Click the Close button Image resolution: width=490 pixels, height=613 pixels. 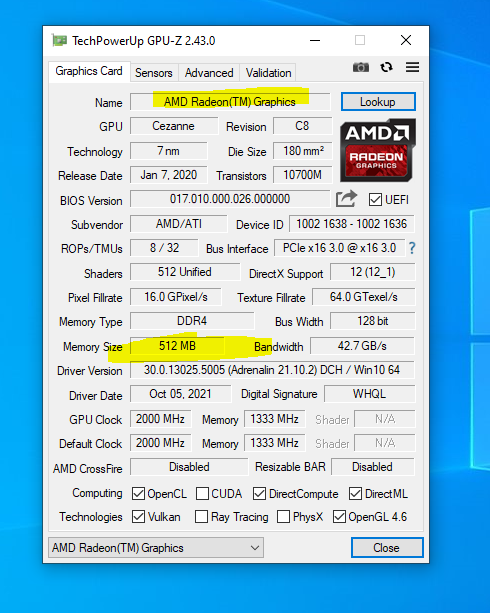coord(387,547)
